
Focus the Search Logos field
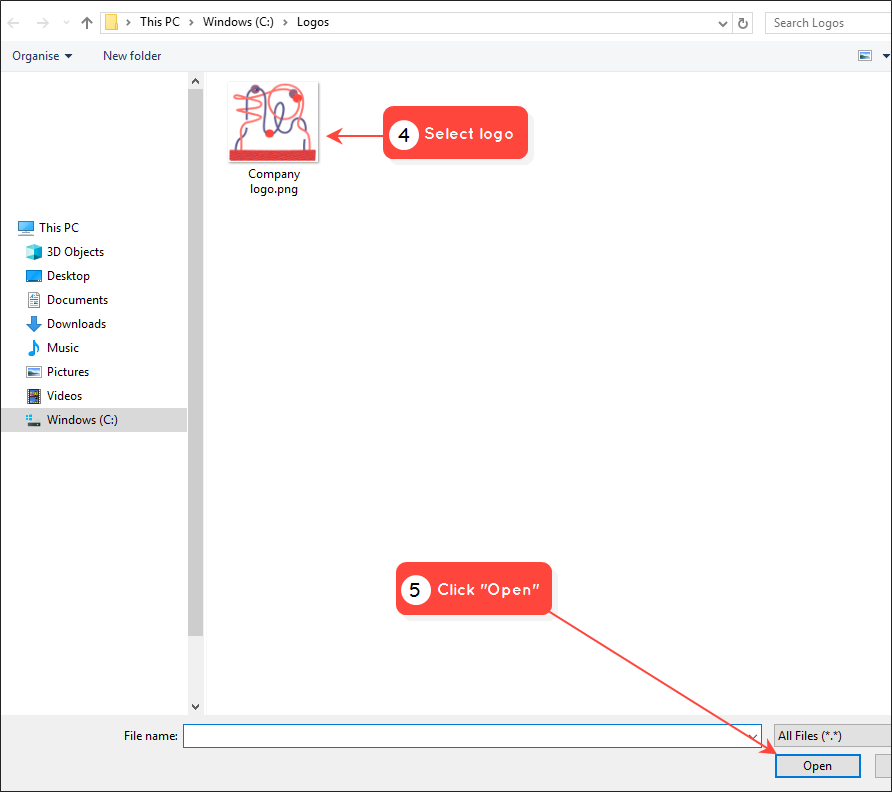coord(828,23)
